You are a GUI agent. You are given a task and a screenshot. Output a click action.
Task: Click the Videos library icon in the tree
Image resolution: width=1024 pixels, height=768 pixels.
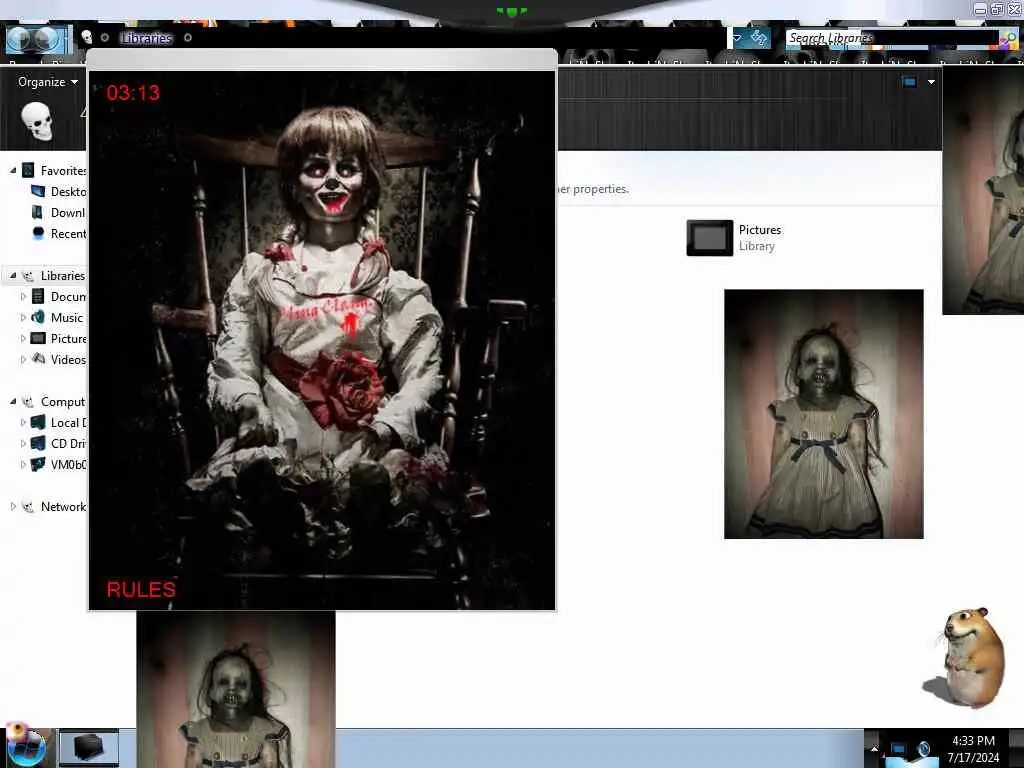coord(39,359)
